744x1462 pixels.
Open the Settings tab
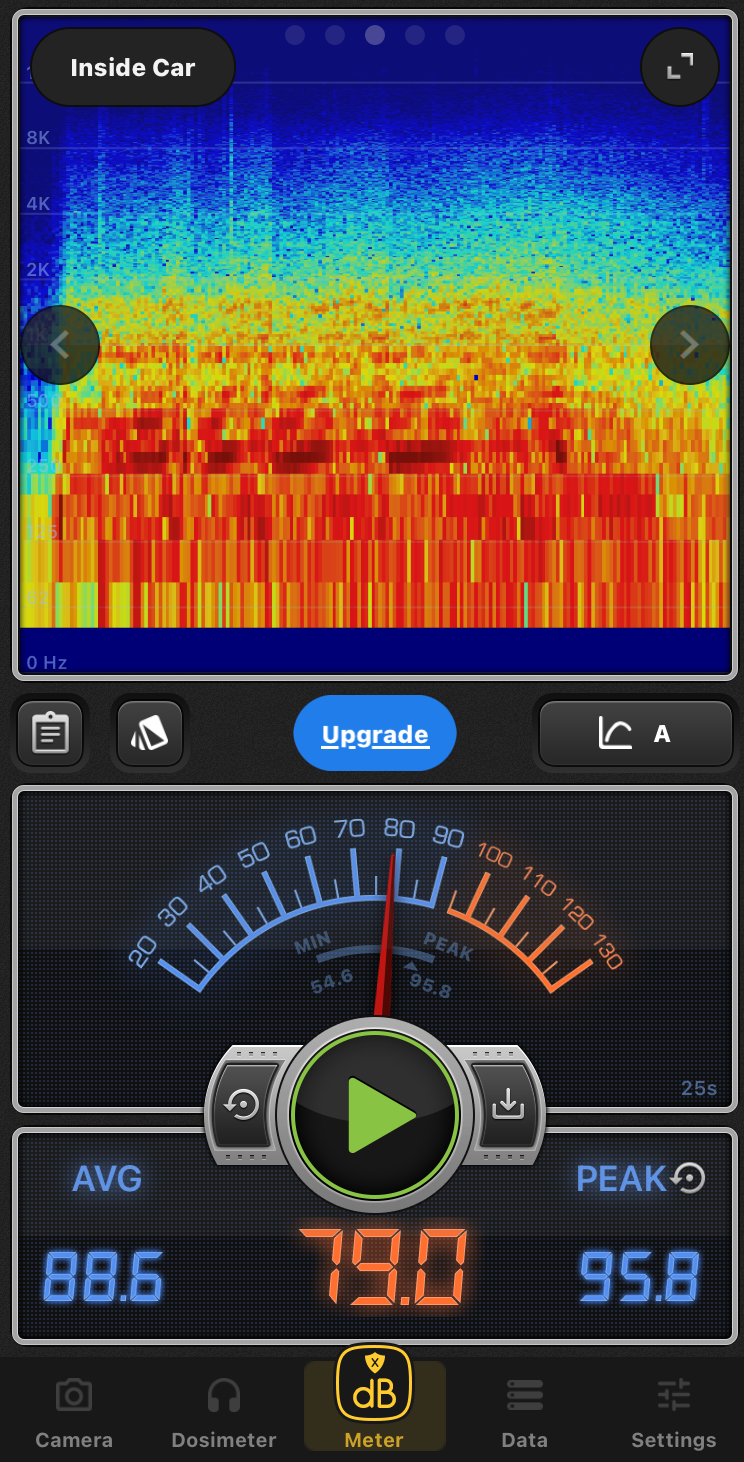point(673,1412)
